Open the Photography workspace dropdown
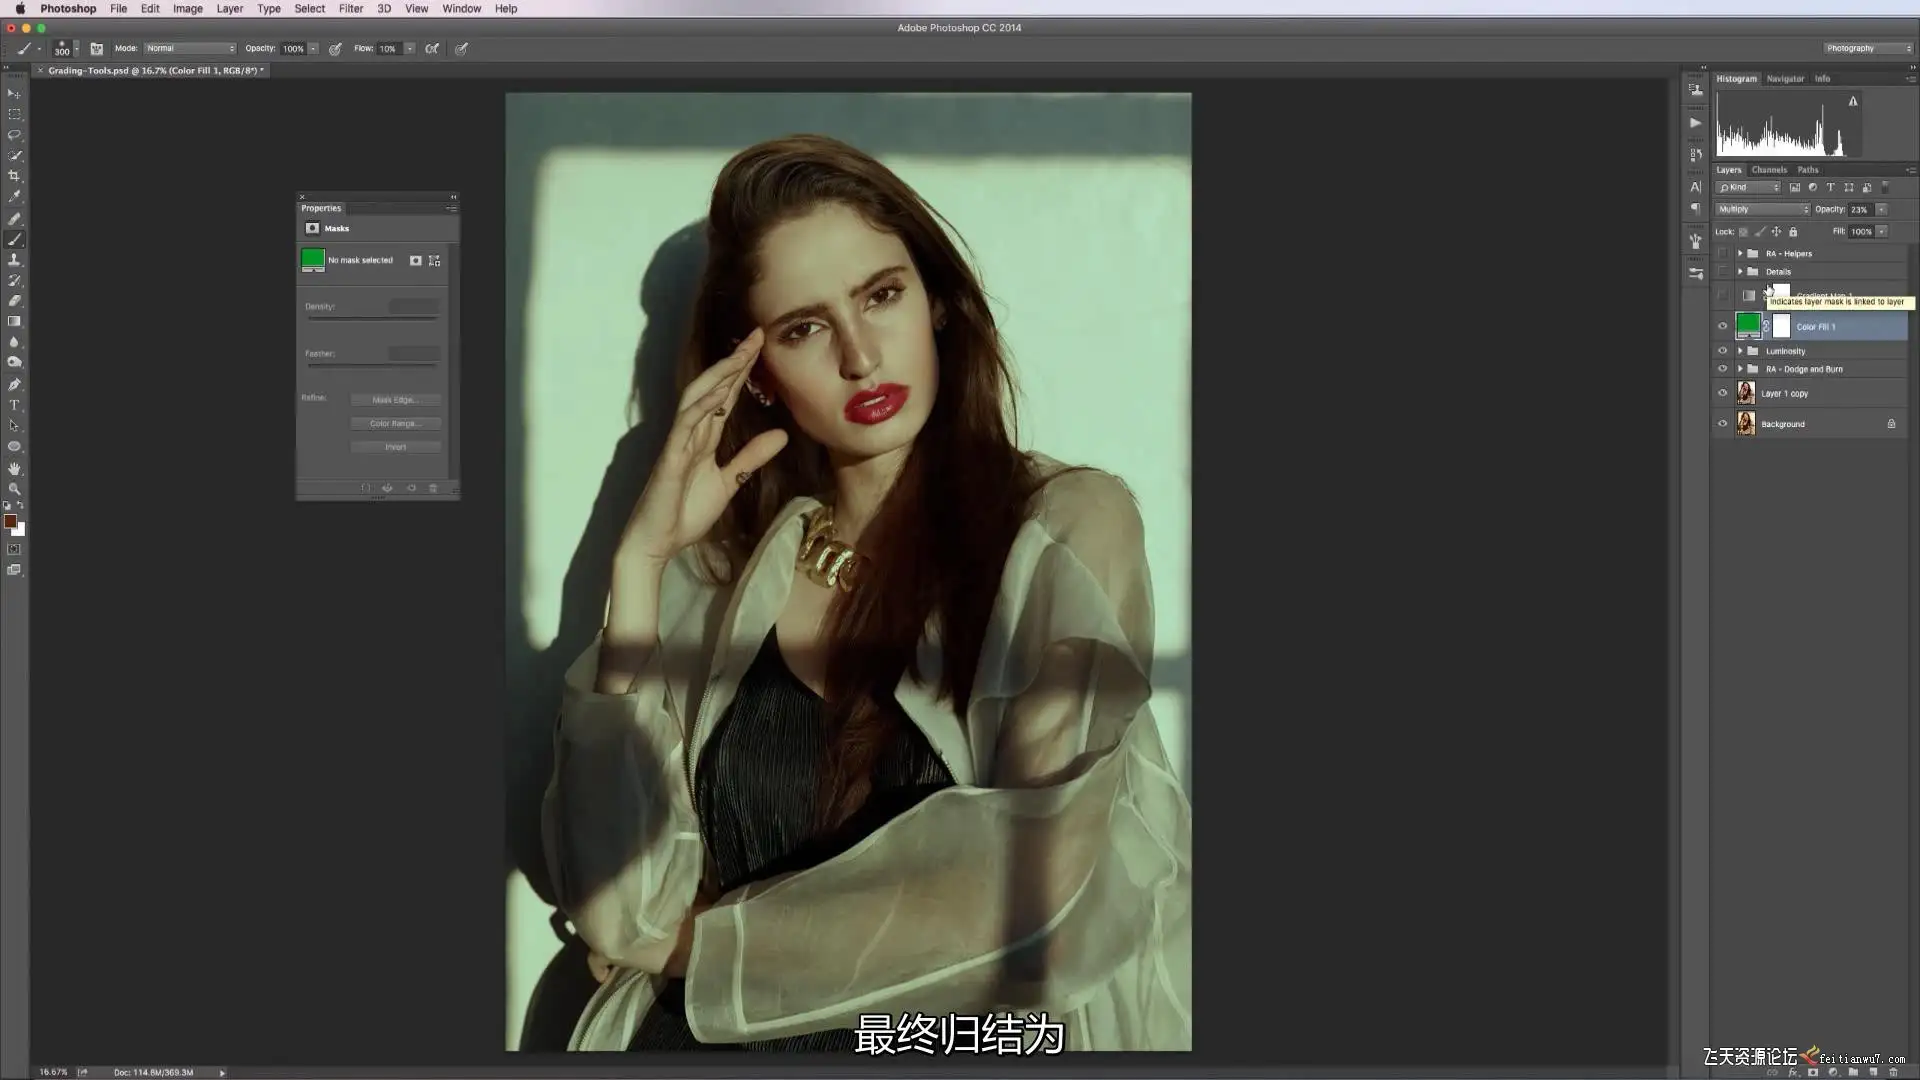The height and width of the screenshot is (1080, 1920). 1867,48
